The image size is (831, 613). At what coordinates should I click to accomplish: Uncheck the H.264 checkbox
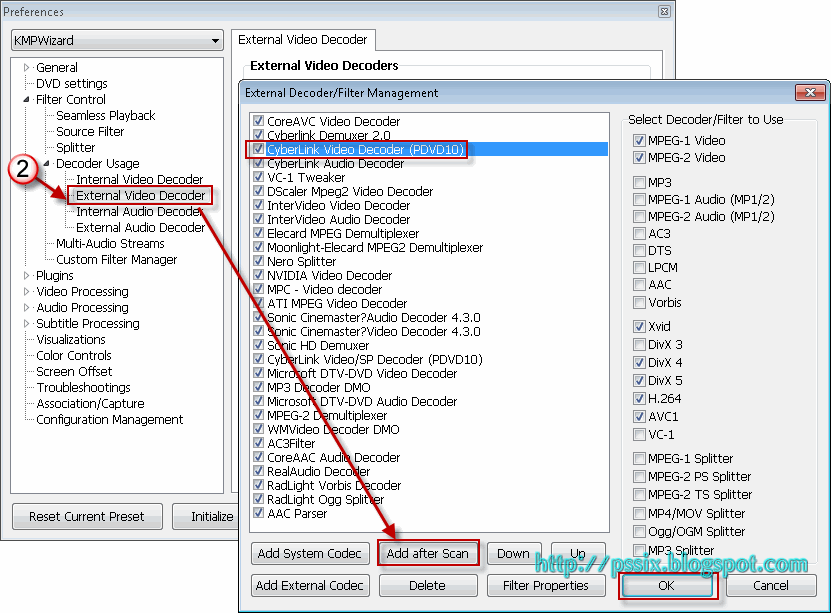click(x=639, y=398)
